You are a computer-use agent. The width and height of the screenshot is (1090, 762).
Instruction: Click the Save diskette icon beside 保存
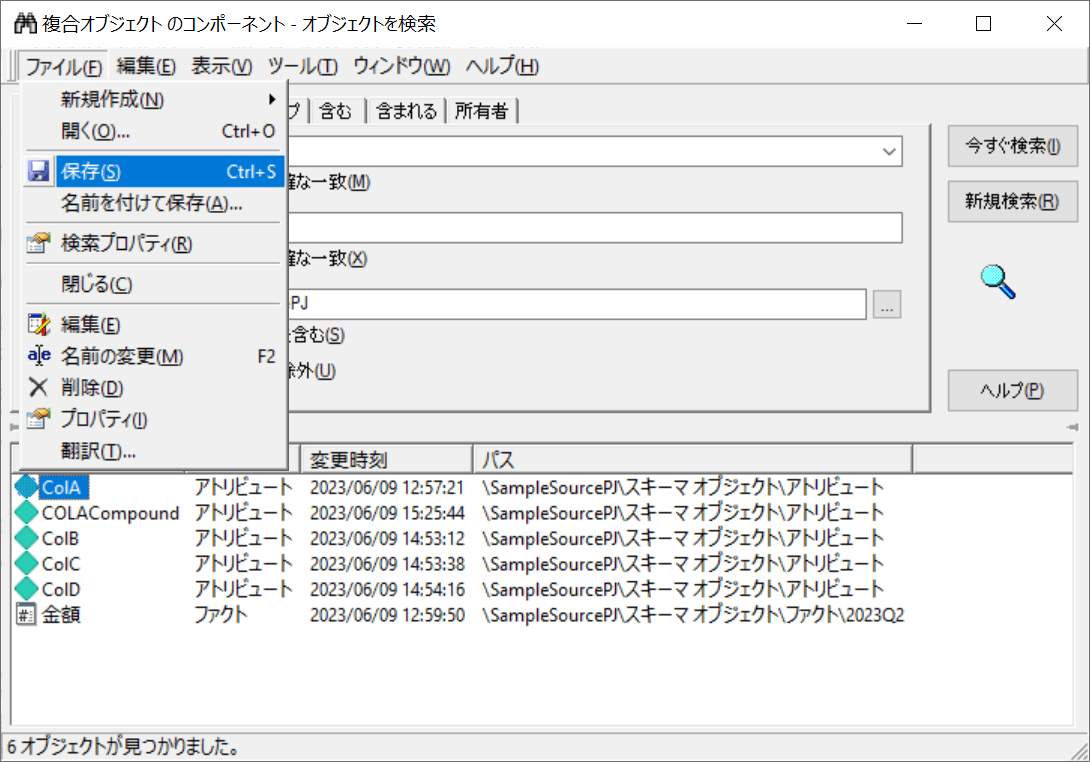[x=38, y=171]
